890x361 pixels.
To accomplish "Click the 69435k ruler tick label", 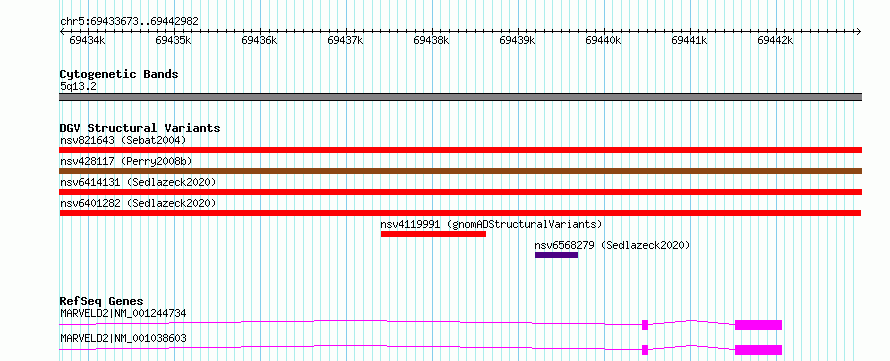I will (x=173, y=40).
